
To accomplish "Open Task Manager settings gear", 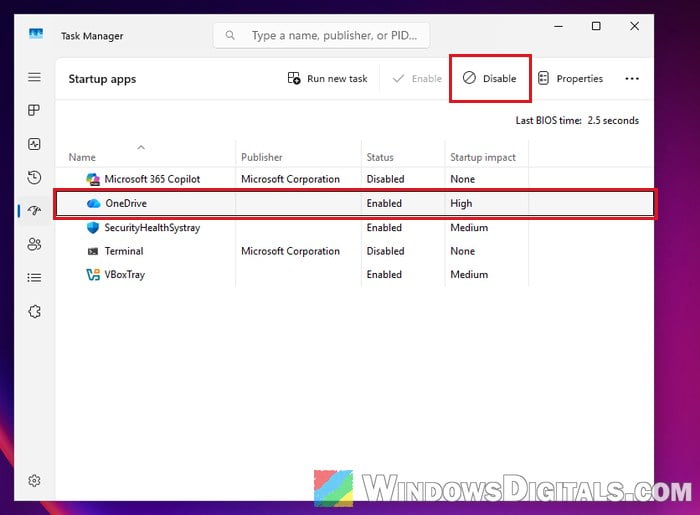I will point(34,481).
